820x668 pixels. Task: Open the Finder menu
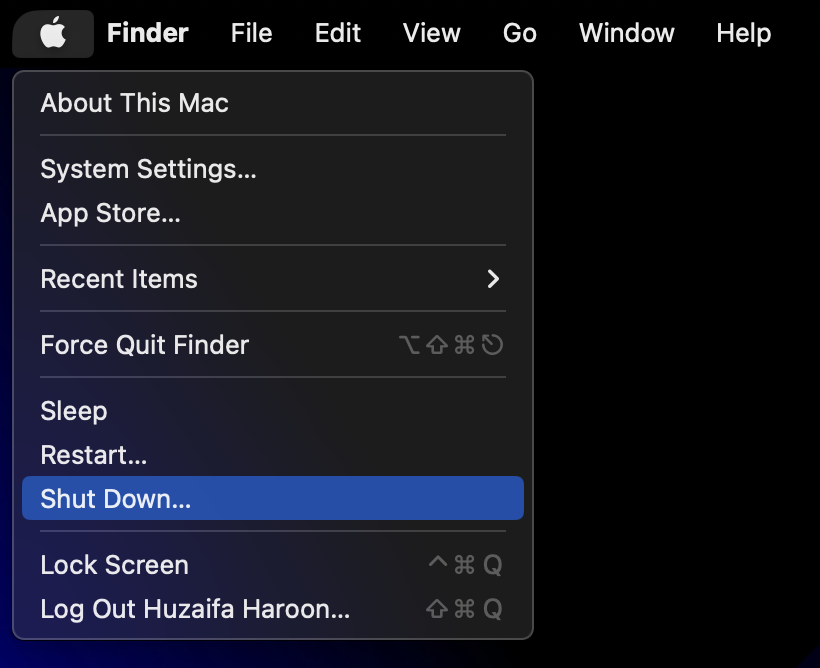click(147, 34)
